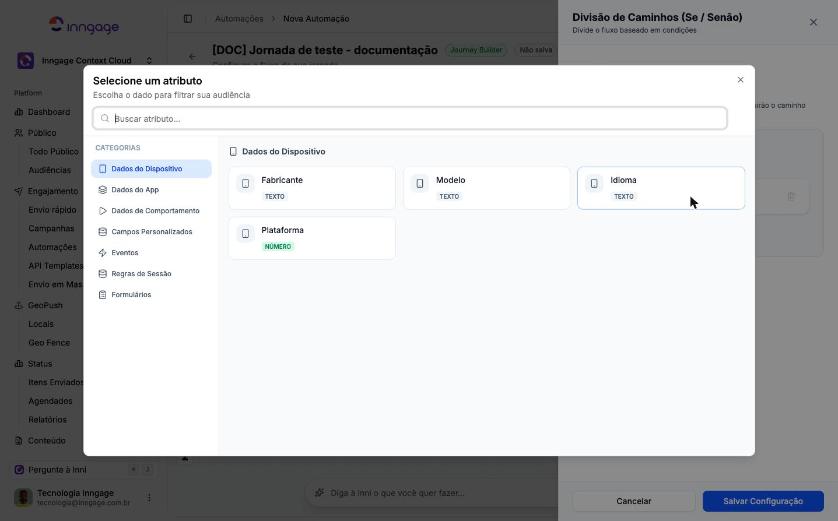Image resolution: width=838 pixels, height=521 pixels.
Task: Click the search magnifier icon
Action: 105,119
